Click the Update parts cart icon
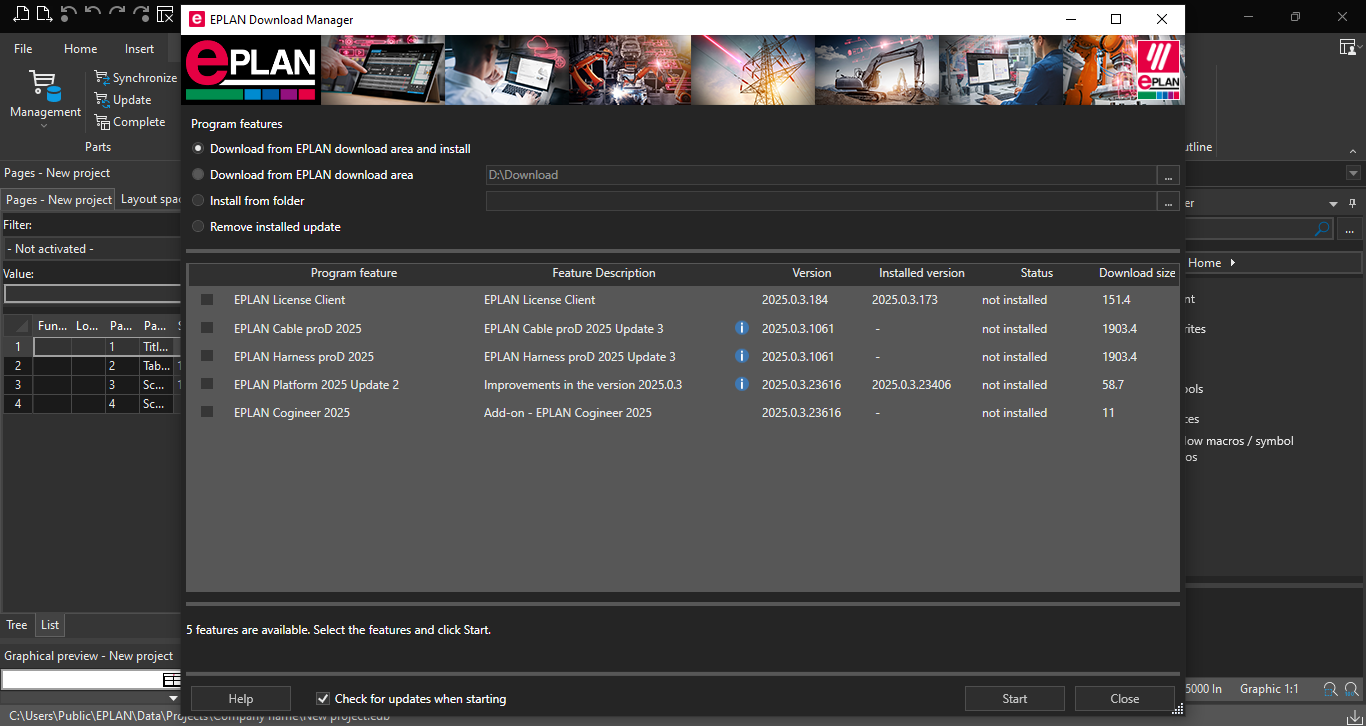The width and height of the screenshot is (1366, 726). click(x=102, y=99)
